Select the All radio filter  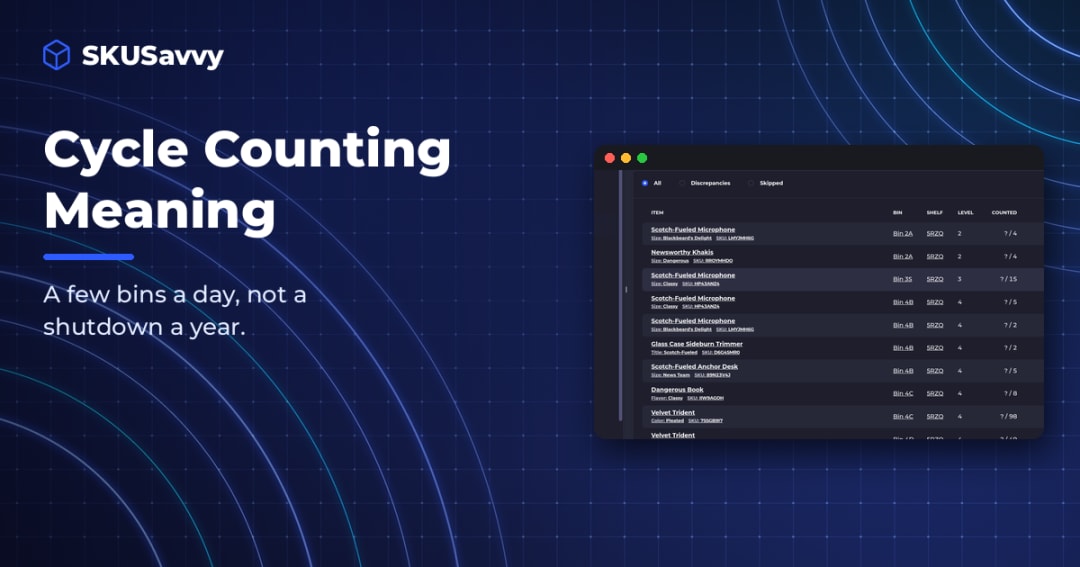645,183
